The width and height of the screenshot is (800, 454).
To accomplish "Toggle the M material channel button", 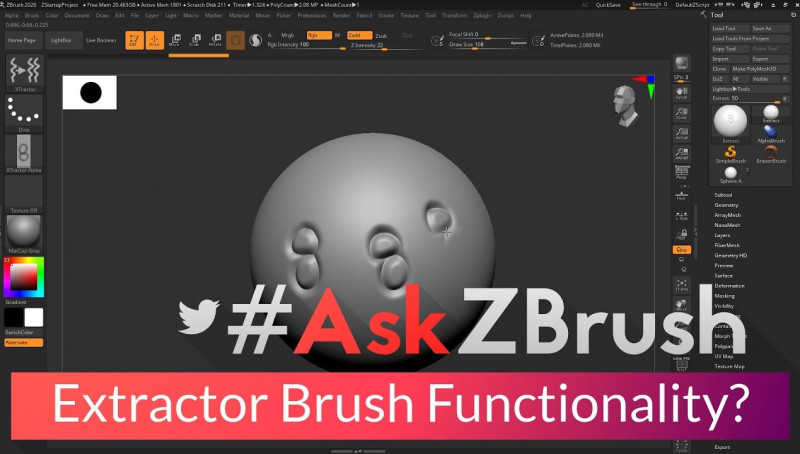I will 337,35.
